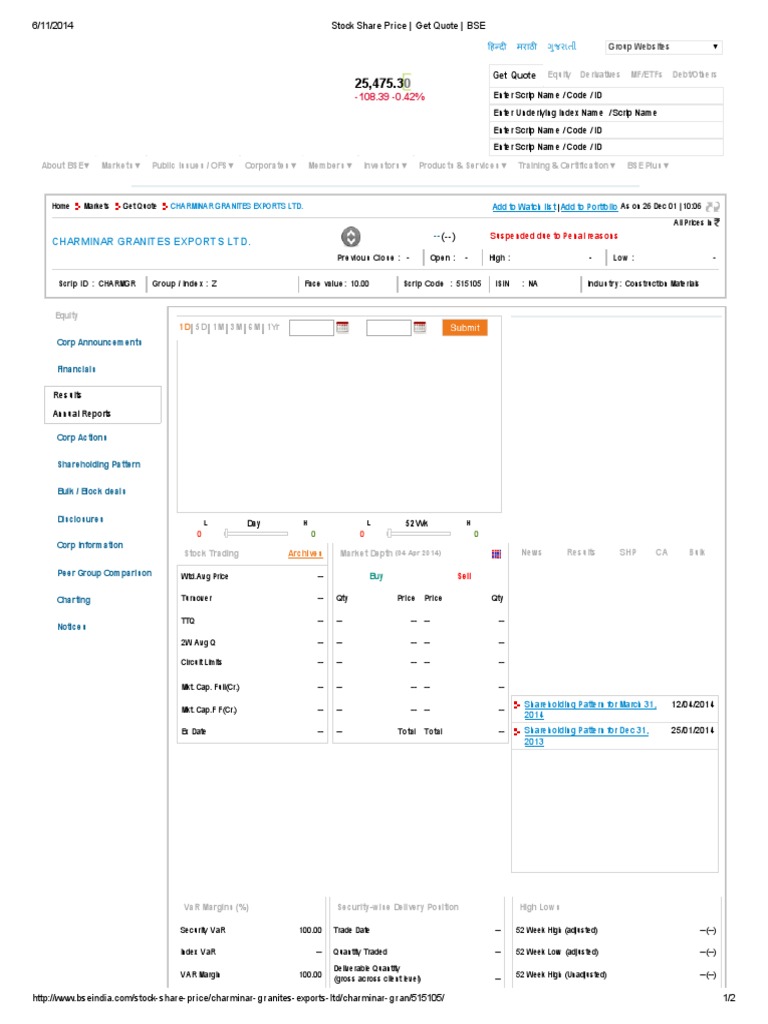
Task: Expand Products & Services menu
Action: (x=462, y=165)
